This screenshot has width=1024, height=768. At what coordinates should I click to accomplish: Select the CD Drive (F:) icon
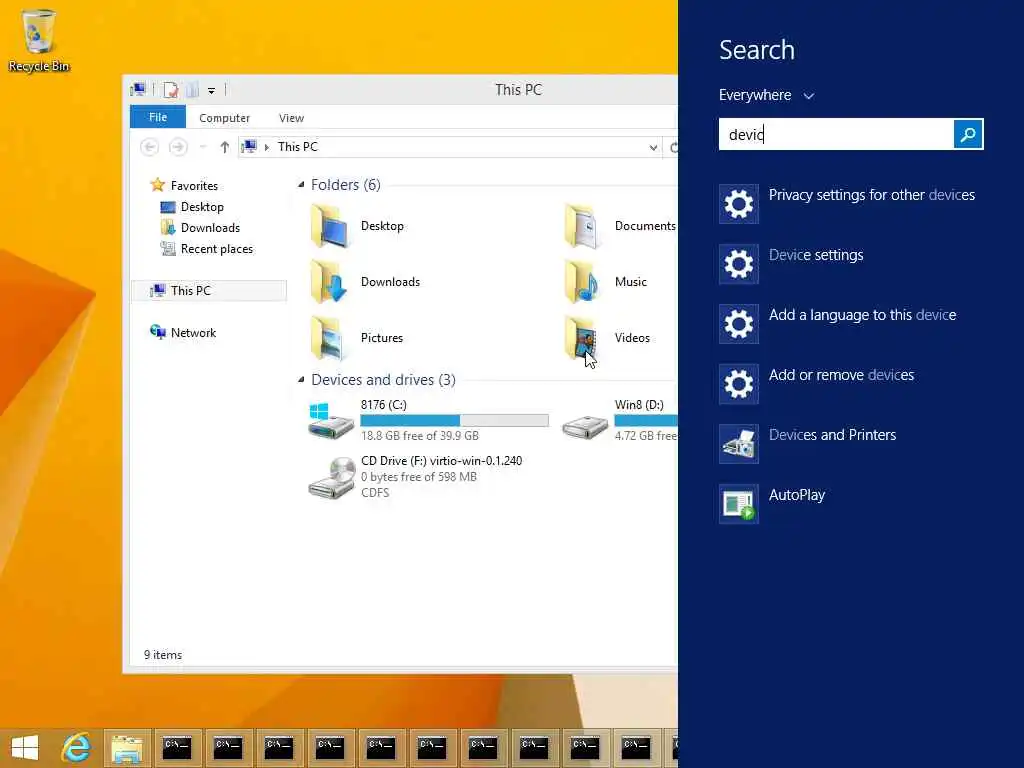(x=330, y=478)
